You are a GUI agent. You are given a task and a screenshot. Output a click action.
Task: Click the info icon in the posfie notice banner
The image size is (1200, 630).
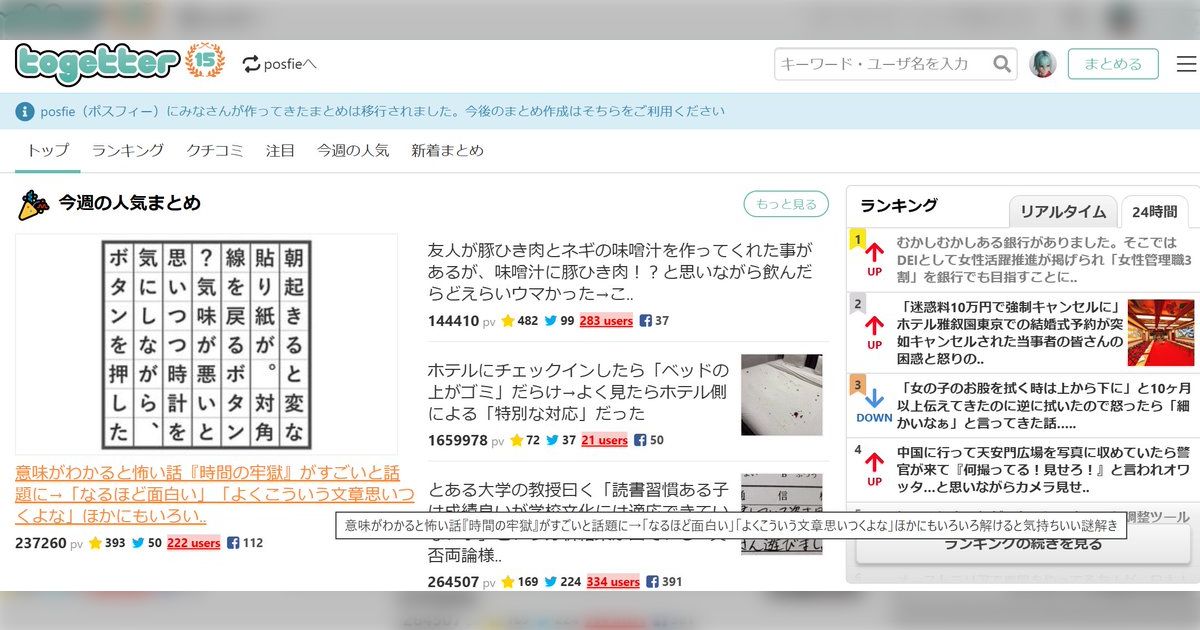[x=25, y=112]
